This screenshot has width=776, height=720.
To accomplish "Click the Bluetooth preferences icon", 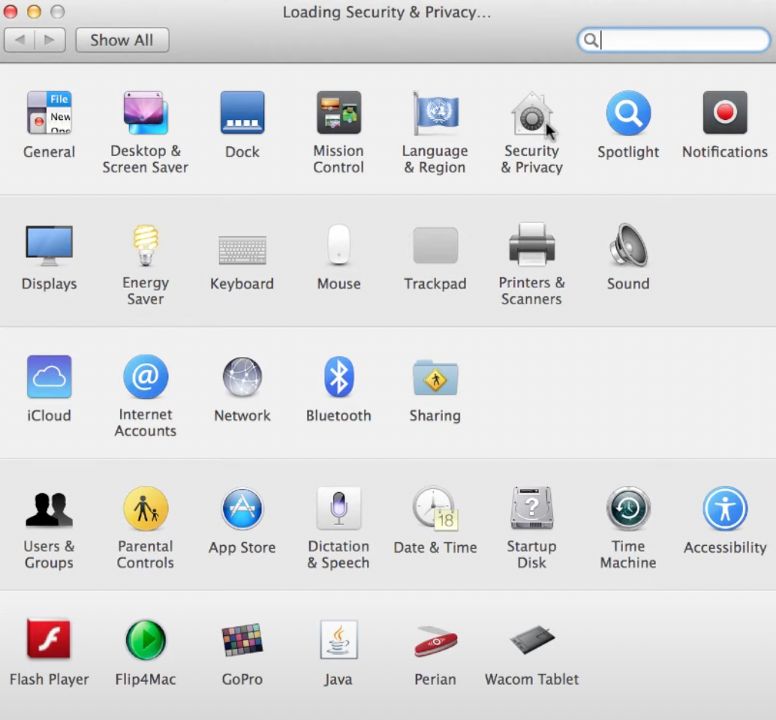I will coord(339,378).
